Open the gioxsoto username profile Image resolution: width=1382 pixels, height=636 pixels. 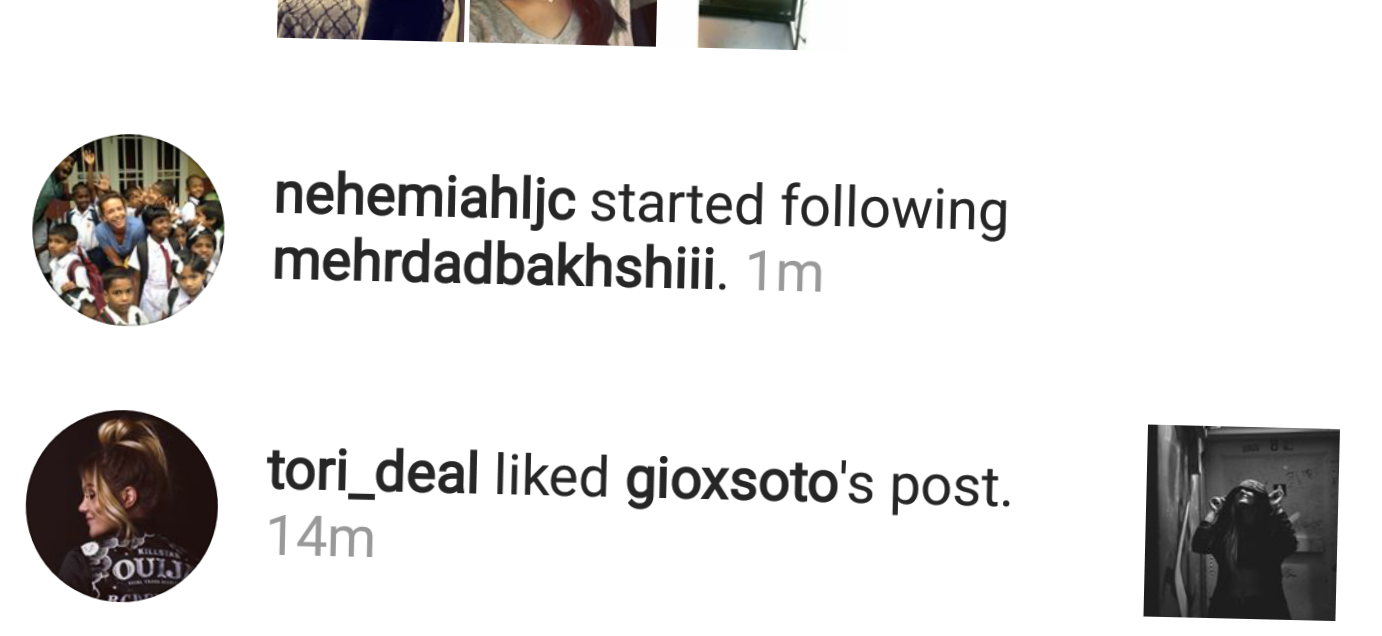coord(730,483)
